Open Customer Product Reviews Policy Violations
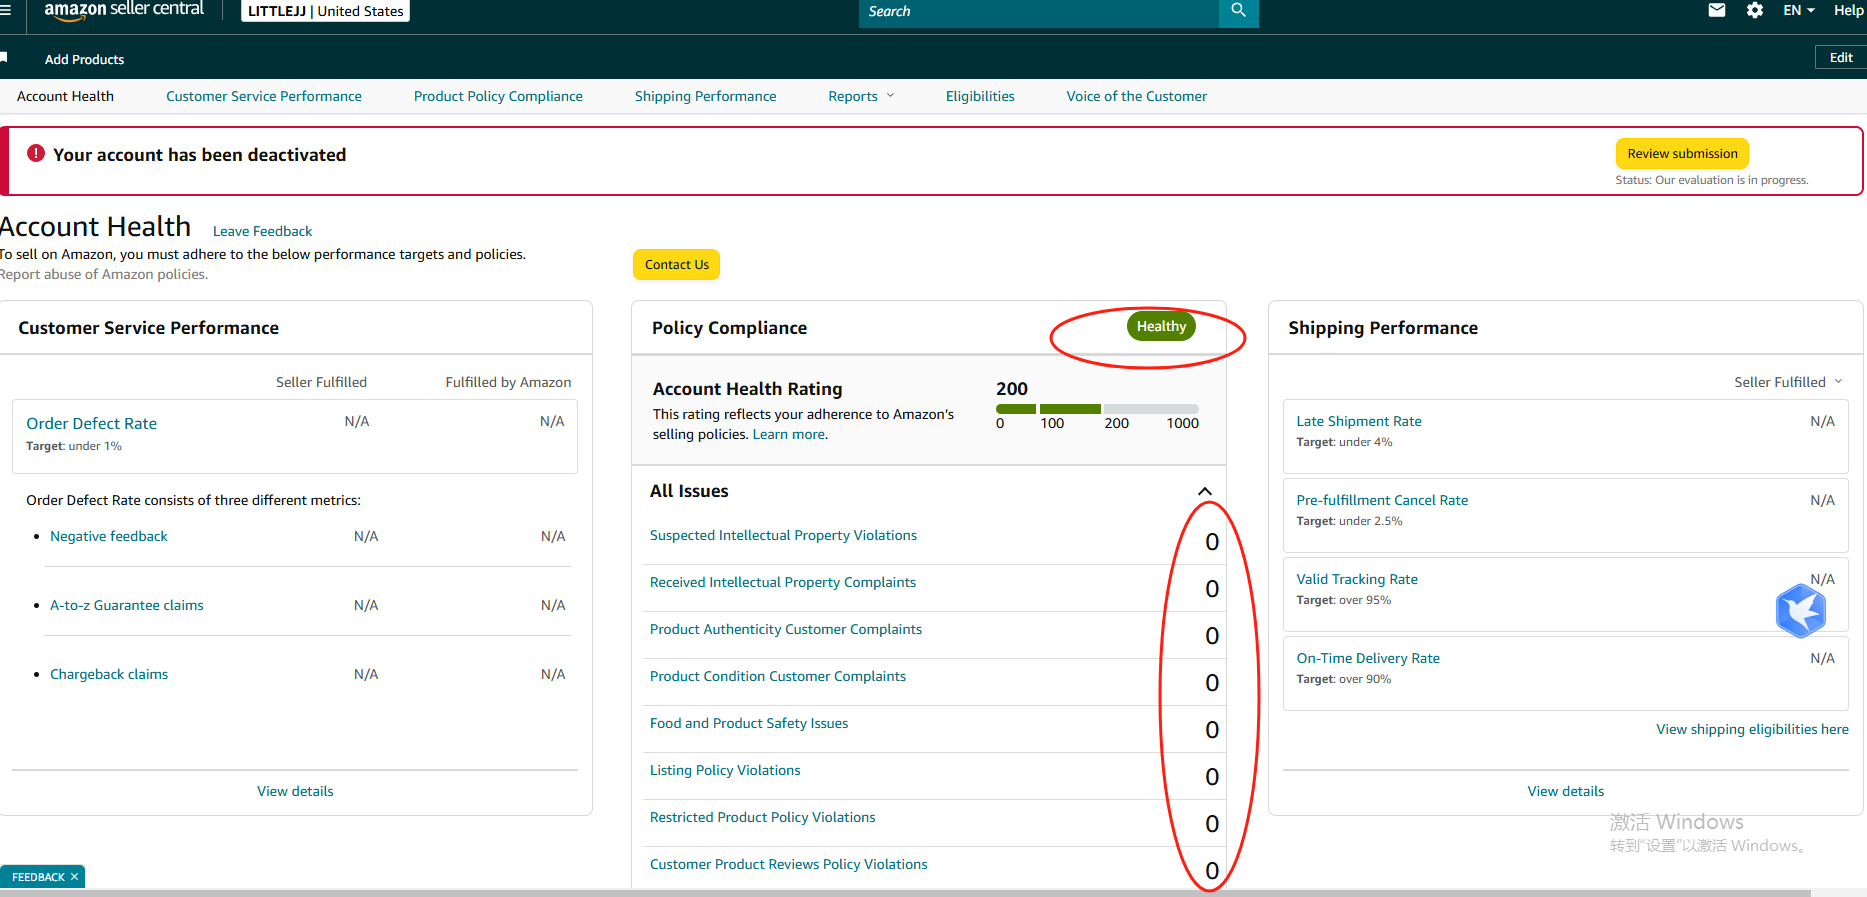The image size is (1867, 897). (789, 864)
